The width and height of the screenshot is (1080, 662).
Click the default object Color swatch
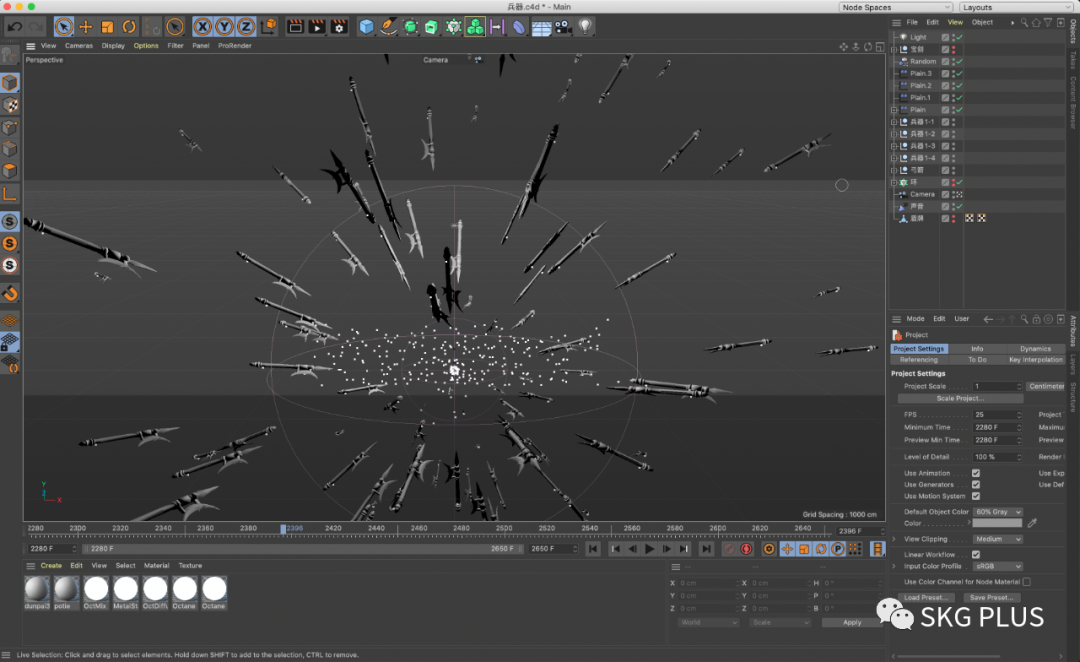coord(997,523)
